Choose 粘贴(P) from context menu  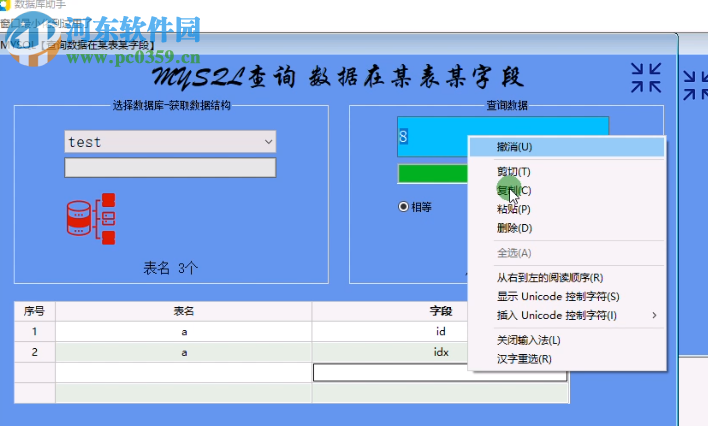click(x=567, y=209)
